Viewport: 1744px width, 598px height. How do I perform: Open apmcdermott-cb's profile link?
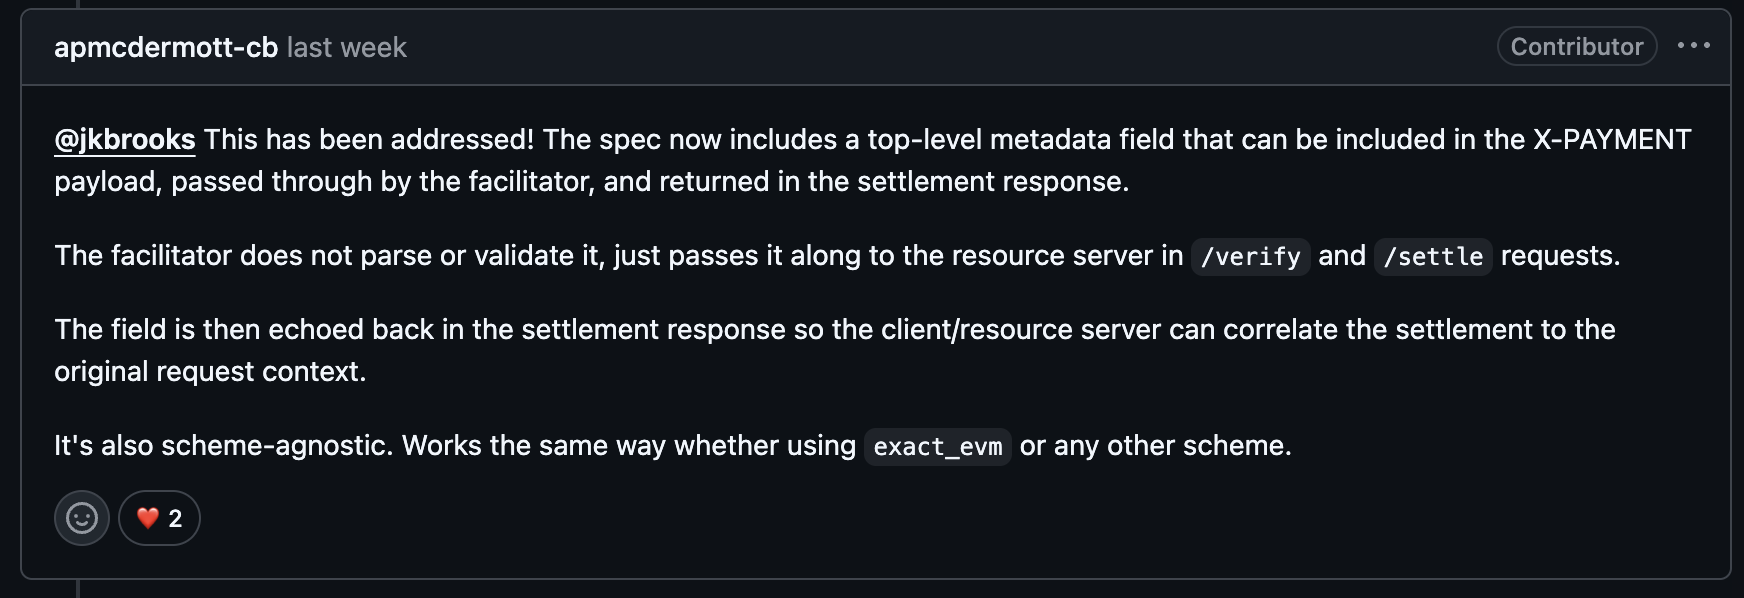click(166, 47)
